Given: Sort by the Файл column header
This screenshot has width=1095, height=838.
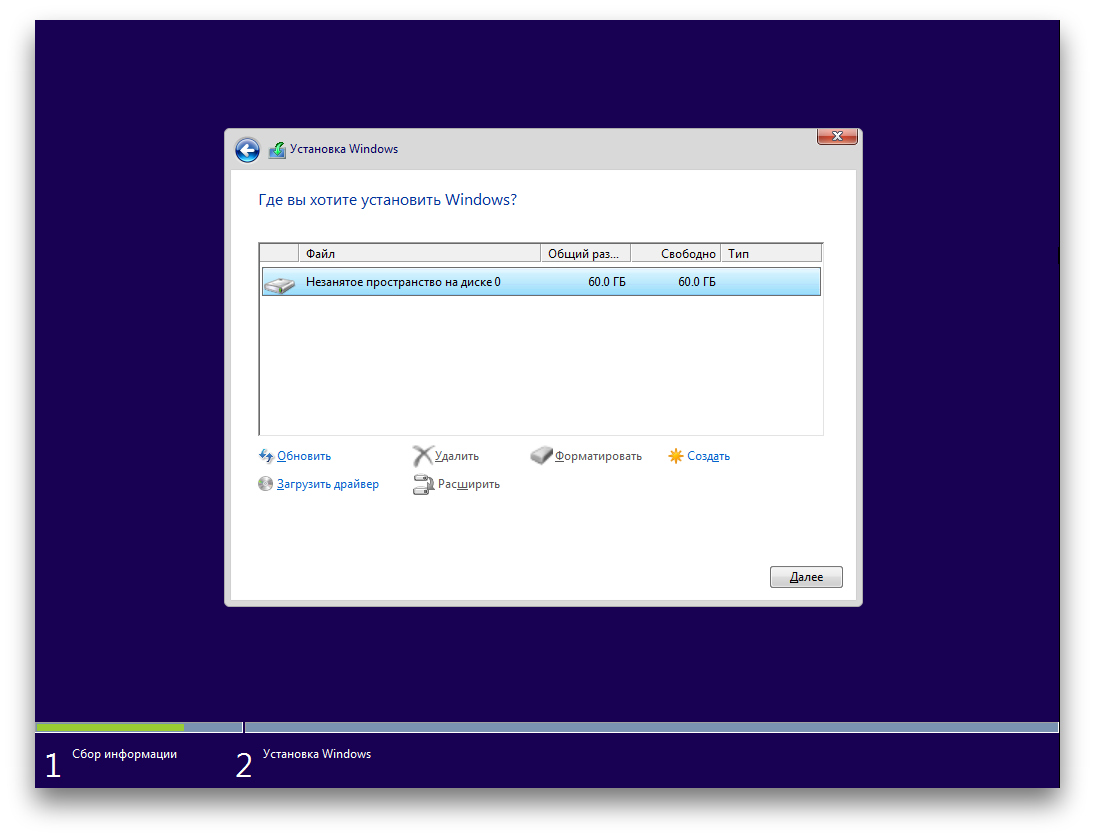Looking at the screenshot, I should click(x=419, y=254).
